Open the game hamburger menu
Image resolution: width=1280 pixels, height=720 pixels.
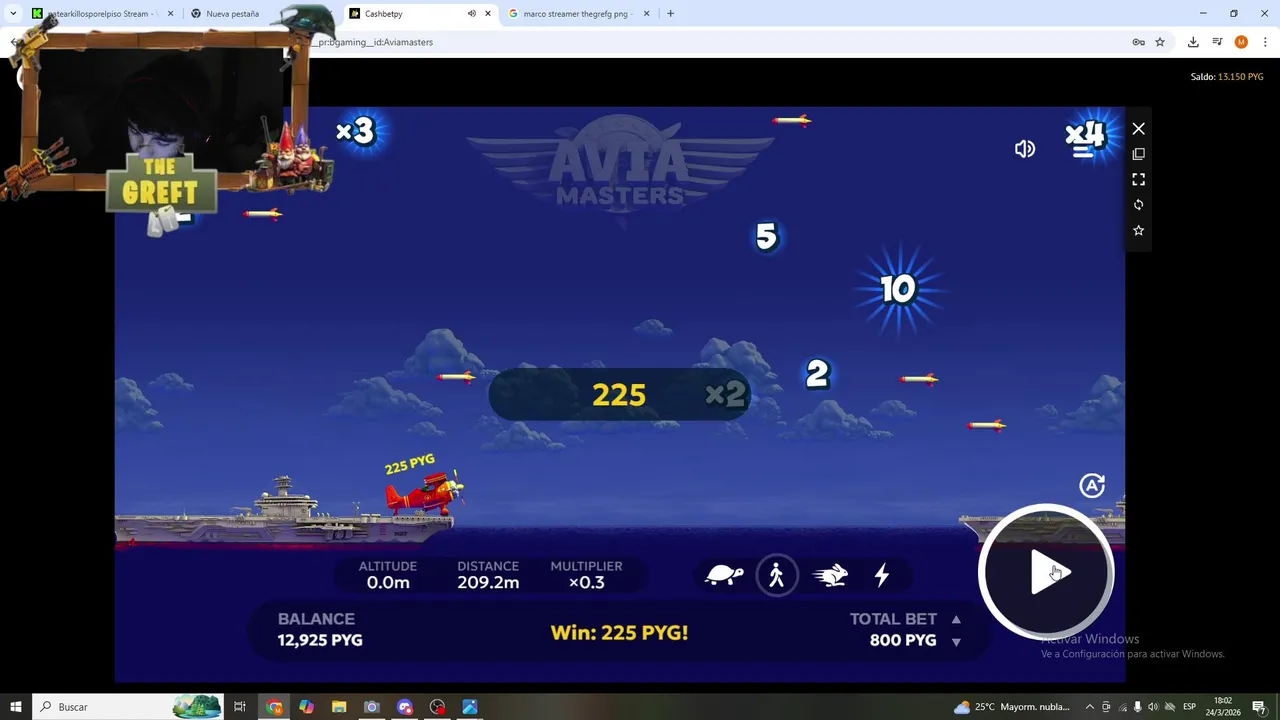(x=1083, y=149)
